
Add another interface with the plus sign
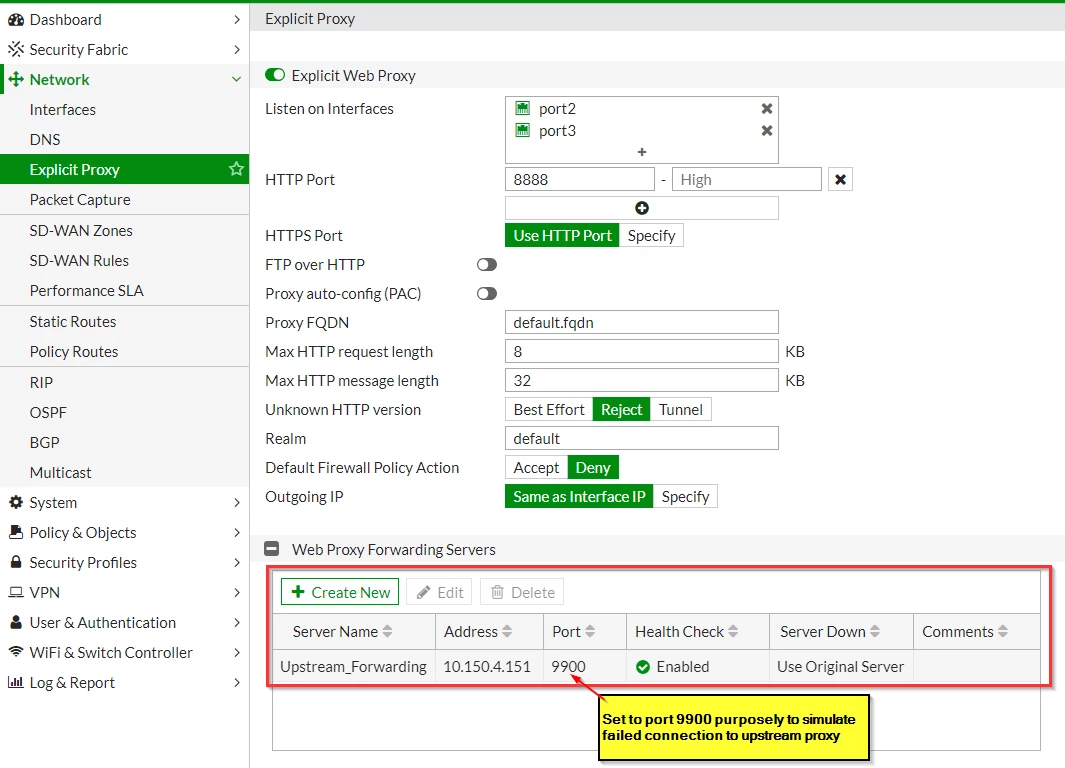(x=642, y=152)
